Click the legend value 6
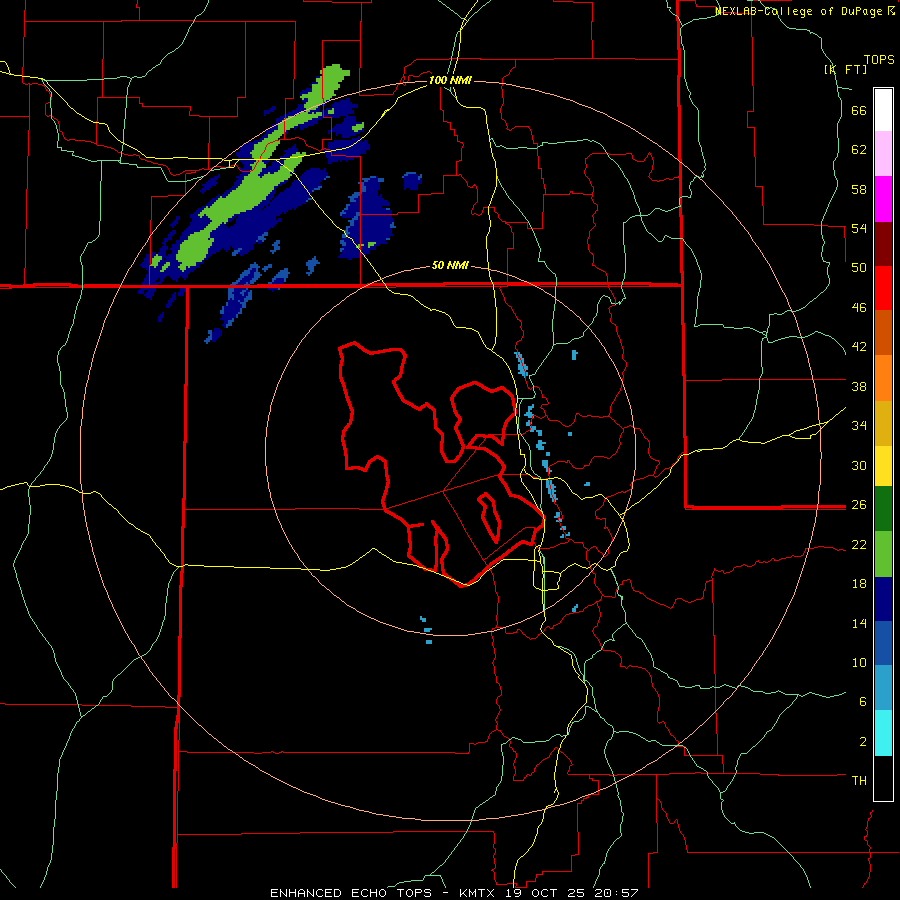 pyautogui.click(x=862, y=701)
